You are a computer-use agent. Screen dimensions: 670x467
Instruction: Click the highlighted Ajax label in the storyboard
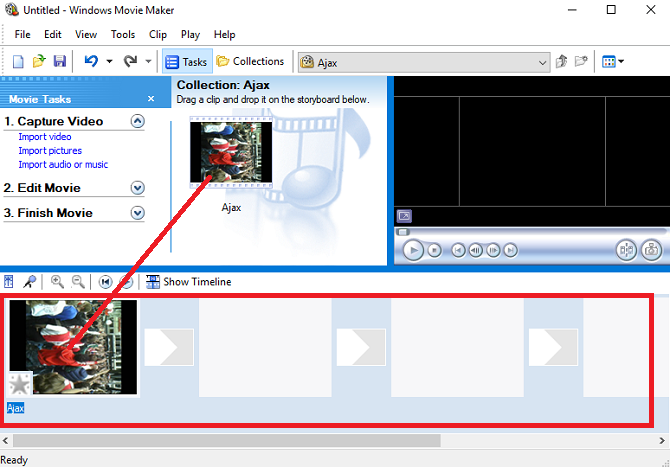15,408
